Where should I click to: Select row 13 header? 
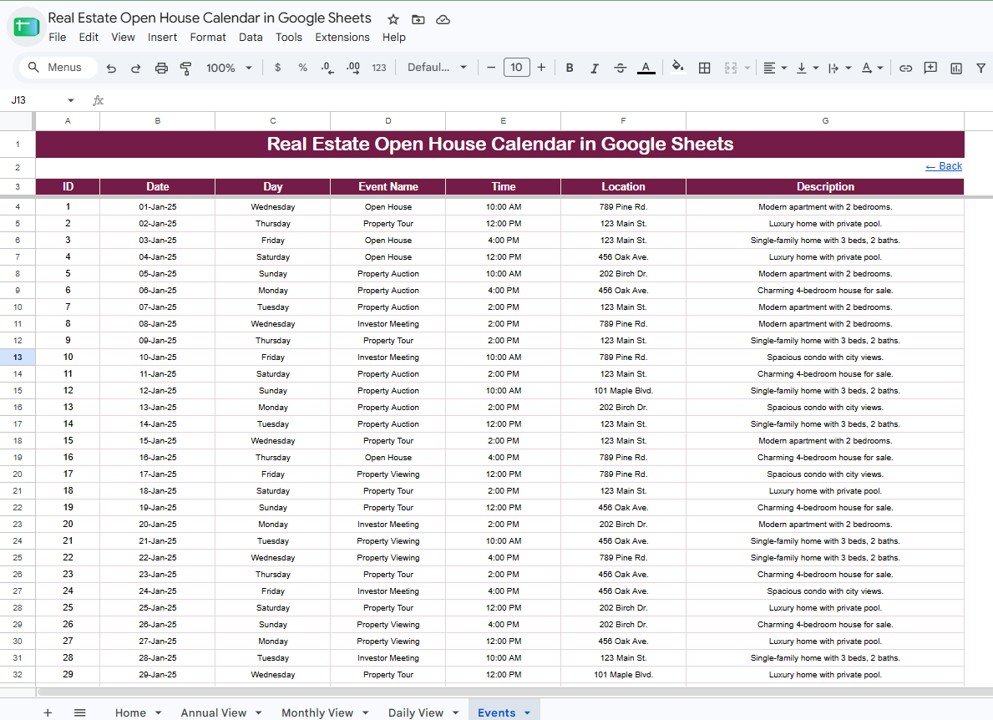coord(17,357)
